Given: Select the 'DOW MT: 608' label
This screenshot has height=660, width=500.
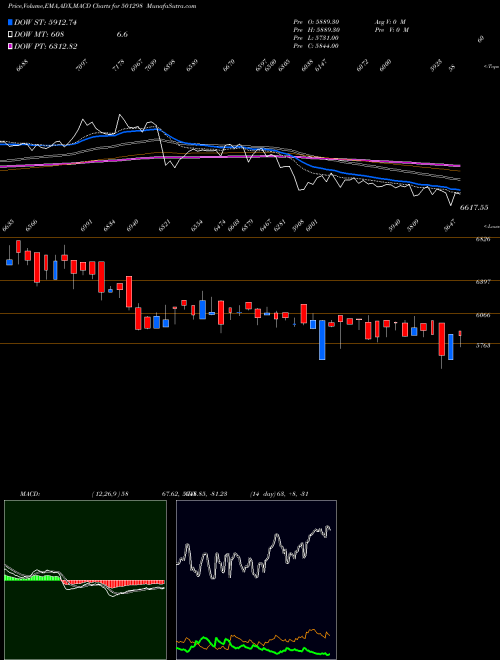Looking at the screenshot, I should (39, 35).
